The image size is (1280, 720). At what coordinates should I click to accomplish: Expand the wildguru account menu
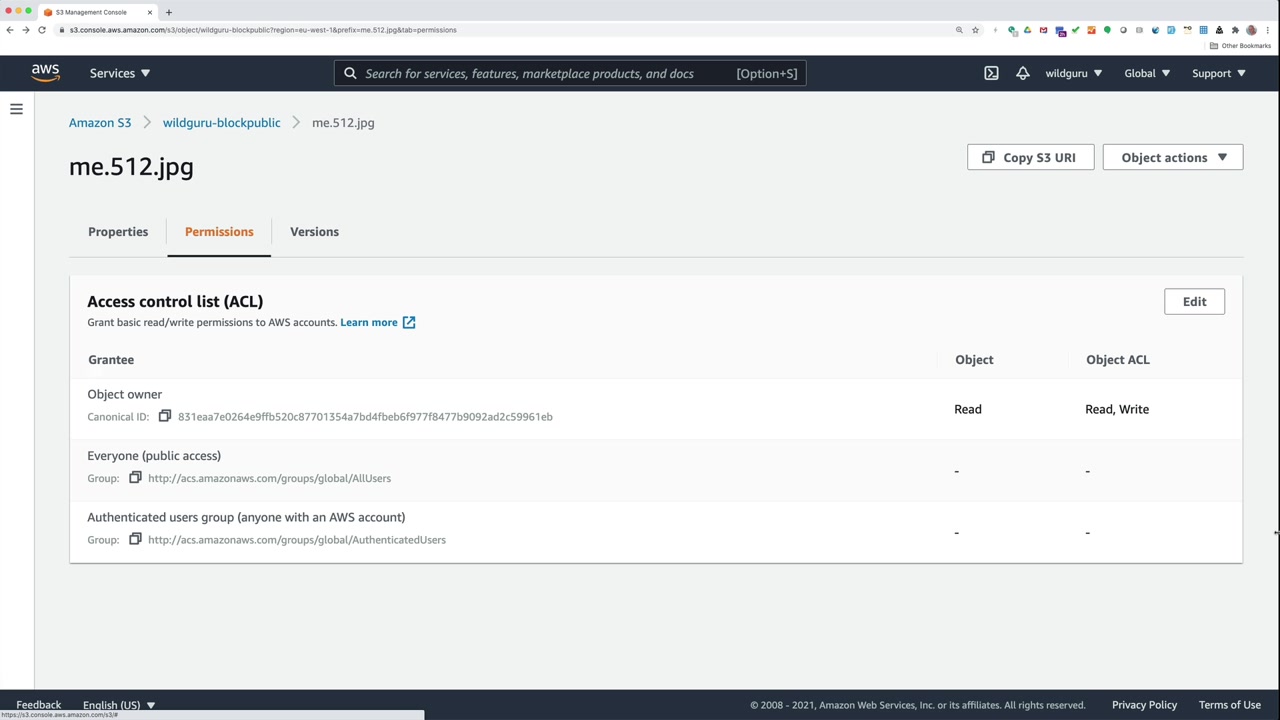coord(1073,73)
